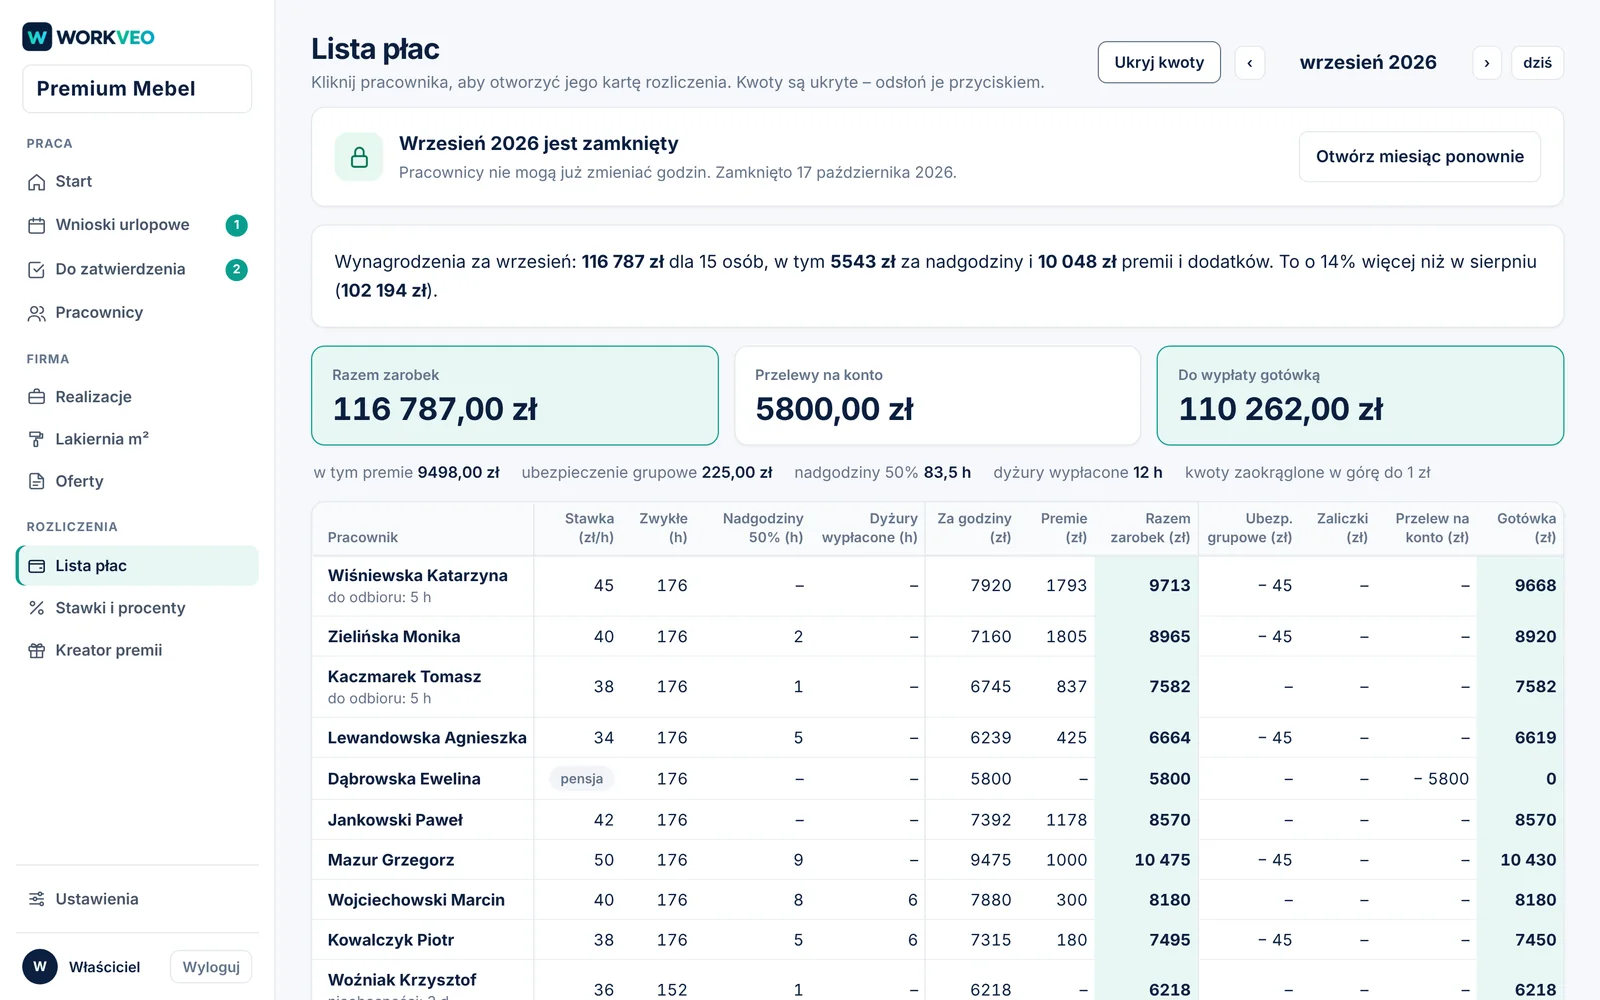The height and width of the screenshot is (1000, 1600).
Task: Click the Kreator premii gift icon
Action: coord(37,651)
